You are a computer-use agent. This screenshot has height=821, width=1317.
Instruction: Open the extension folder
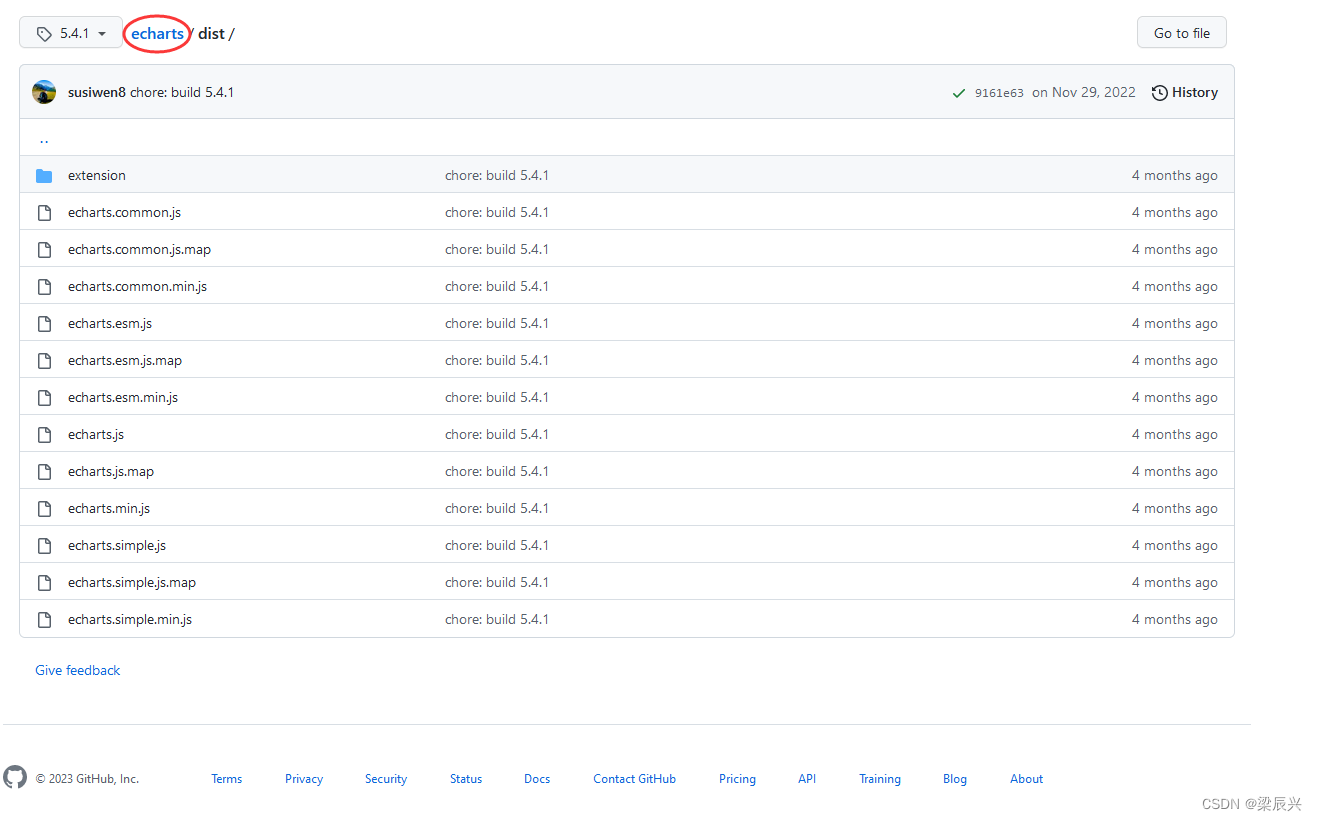(x=97, y=175)
